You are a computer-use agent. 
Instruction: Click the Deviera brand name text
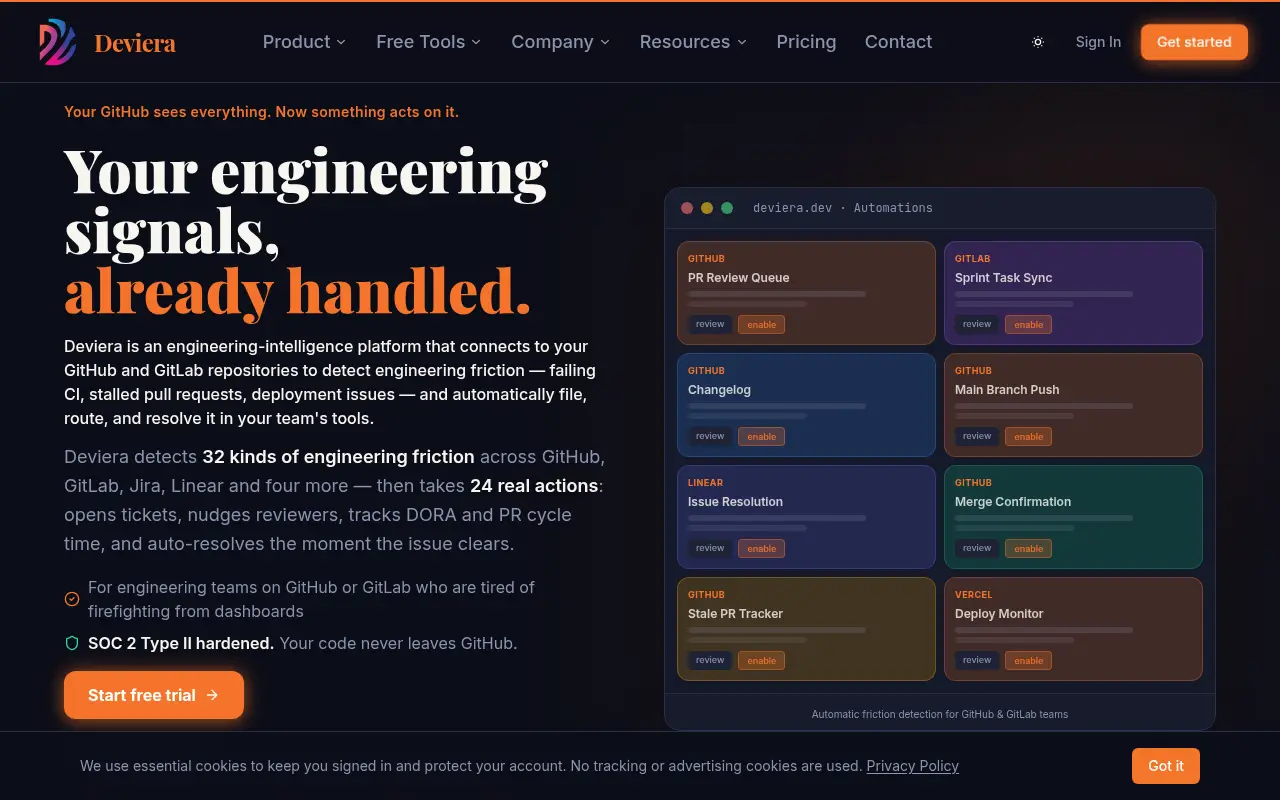(135, 43)
